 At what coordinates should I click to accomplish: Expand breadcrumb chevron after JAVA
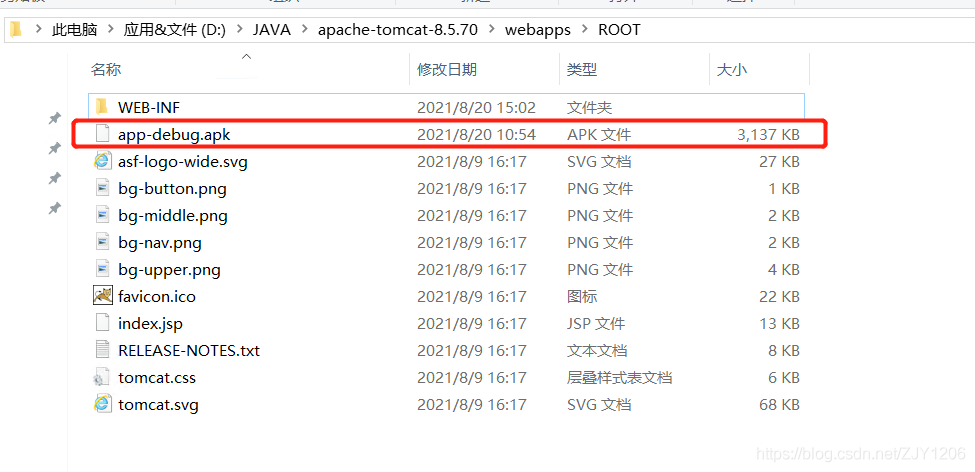[x=305, y=30]
